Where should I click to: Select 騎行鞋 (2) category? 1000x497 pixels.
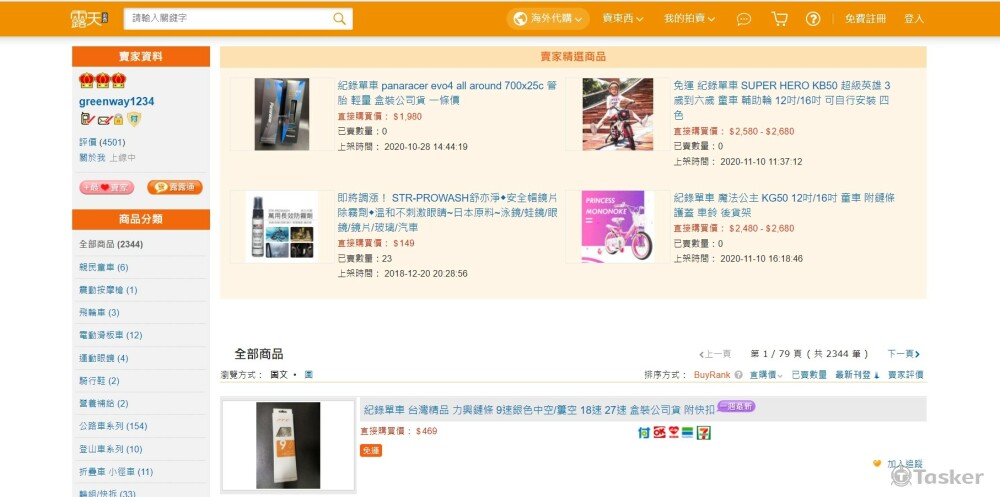(x=99, y=380)
